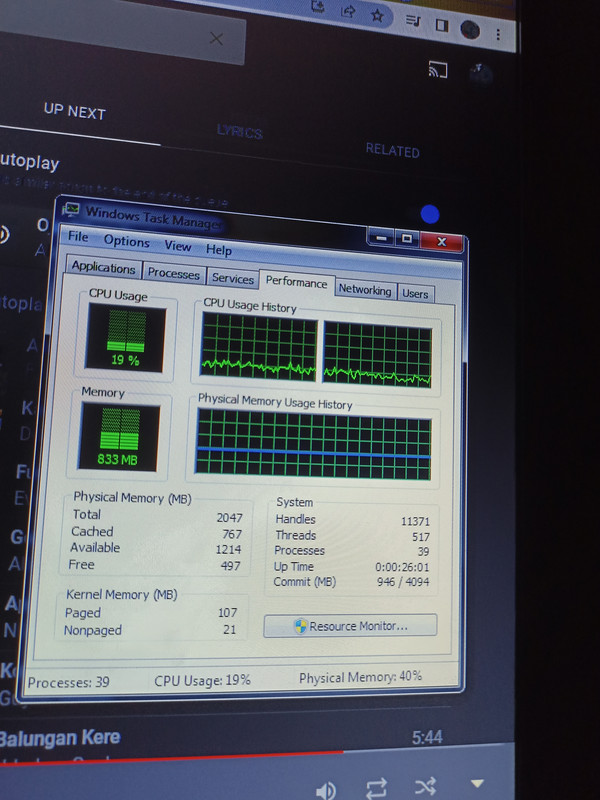Close the Task Manager window
Image resolution: width=600 pixels, height=800 pixels.
[441, 242]
